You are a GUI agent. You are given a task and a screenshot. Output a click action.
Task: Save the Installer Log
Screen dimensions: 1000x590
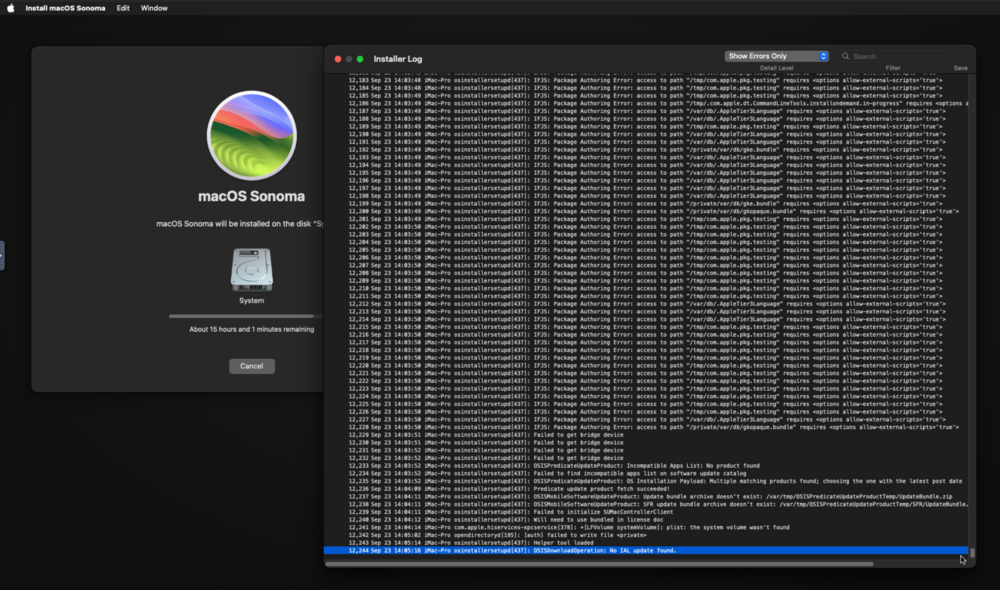click(960, 68)
